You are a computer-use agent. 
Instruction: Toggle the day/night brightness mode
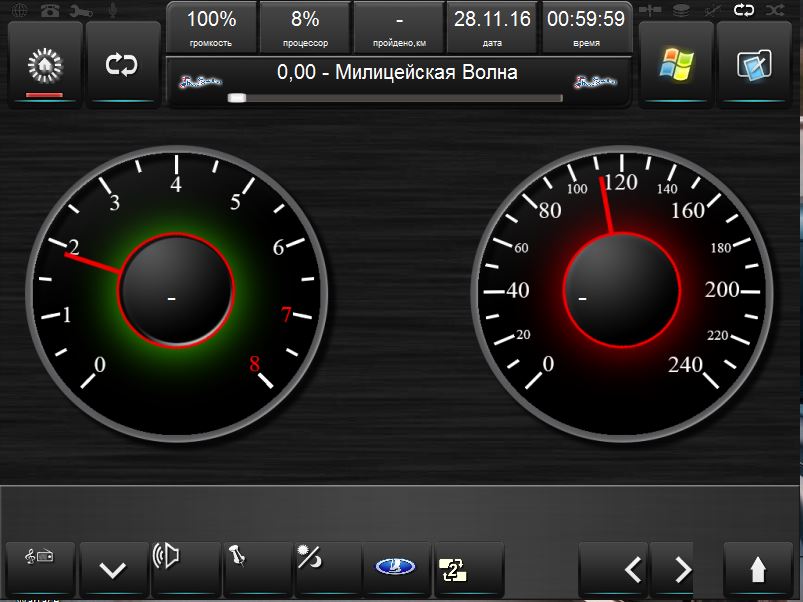(327, 568)
